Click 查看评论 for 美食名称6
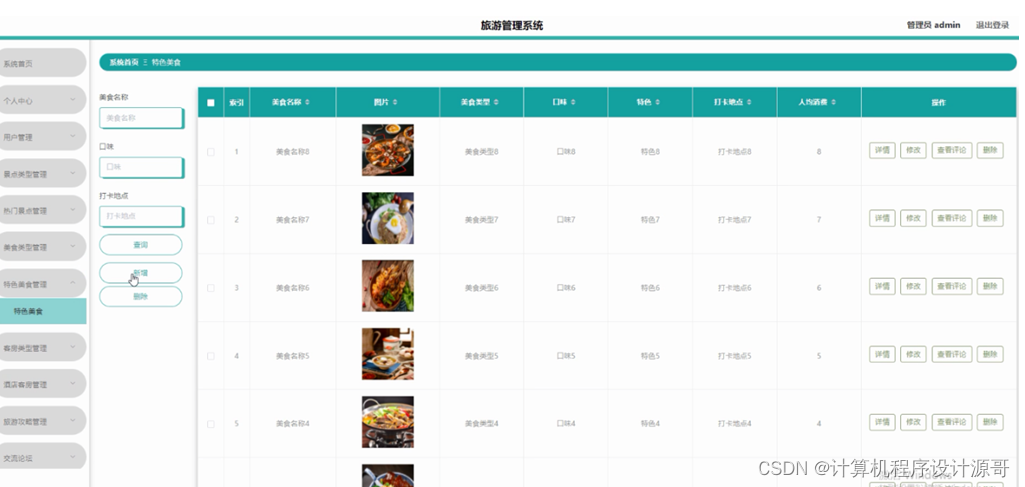This screenshot has width=1025, height=487. 952,286
